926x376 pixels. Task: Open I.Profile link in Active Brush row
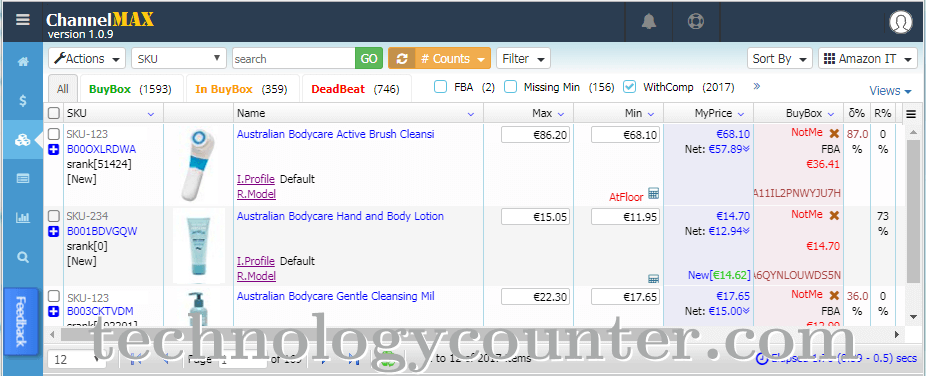(x=256, y=179)
